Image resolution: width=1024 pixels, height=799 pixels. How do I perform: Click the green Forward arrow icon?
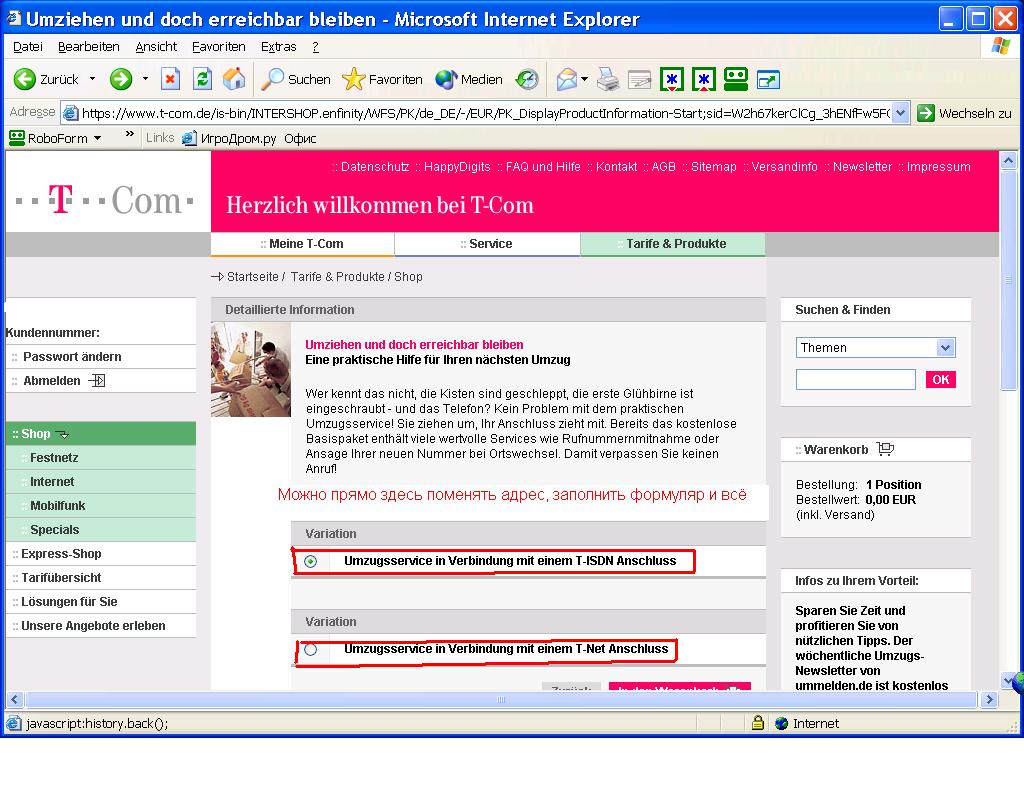click(121, 79)
